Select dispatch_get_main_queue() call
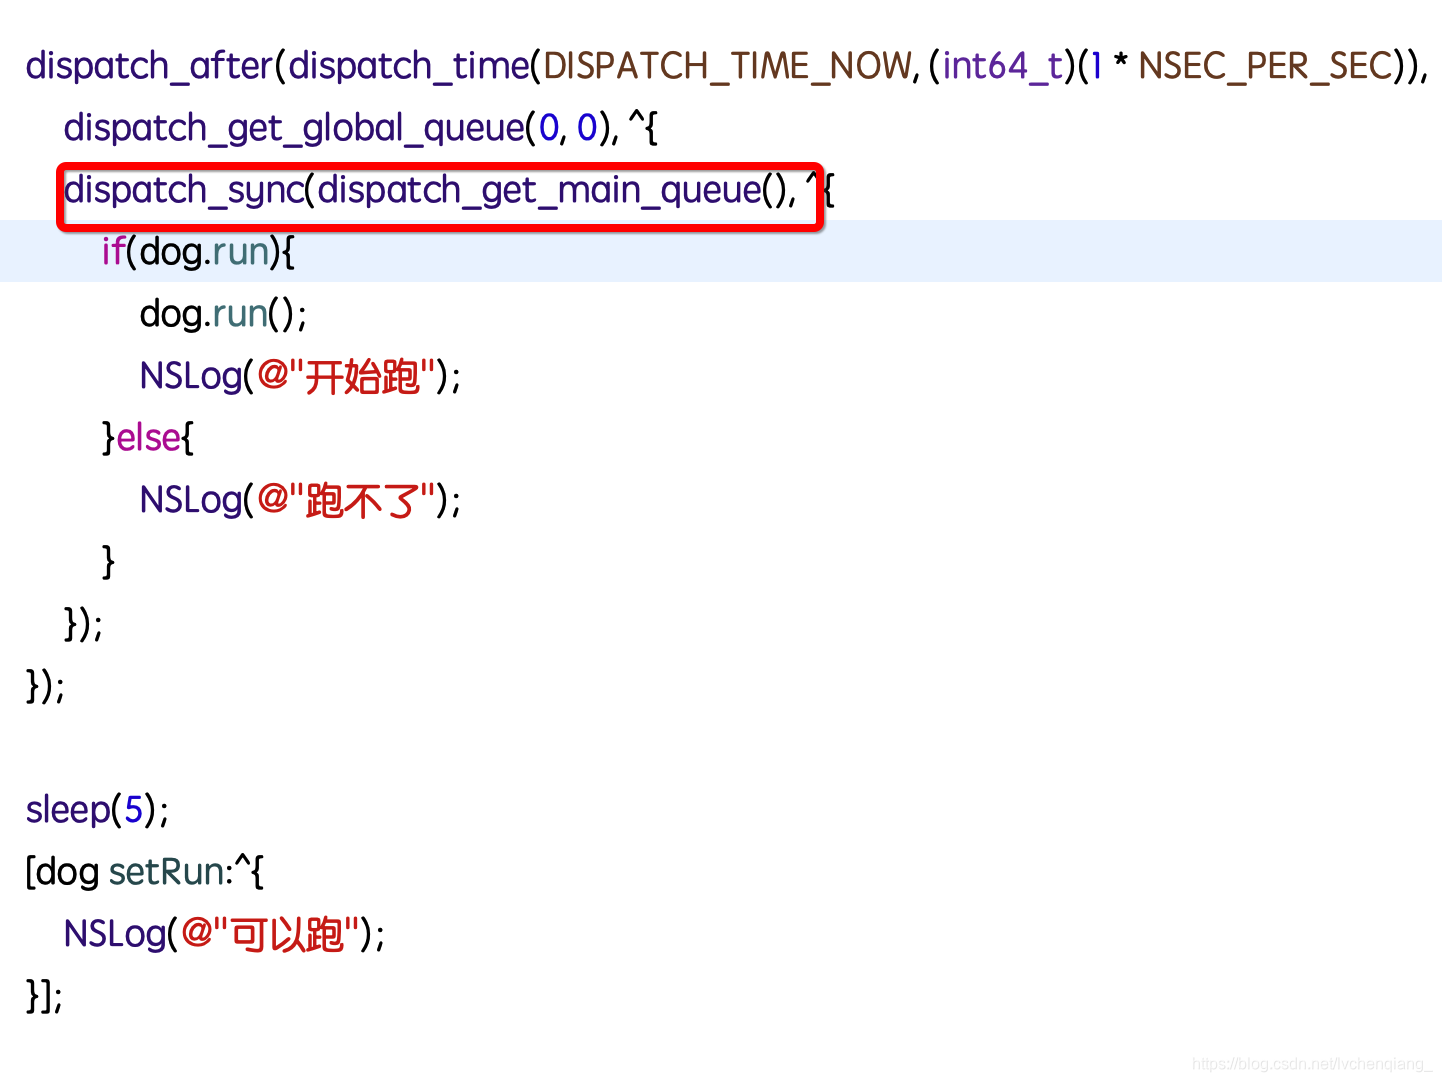This screenshot has height=1082, width=1442. [552, 190]
